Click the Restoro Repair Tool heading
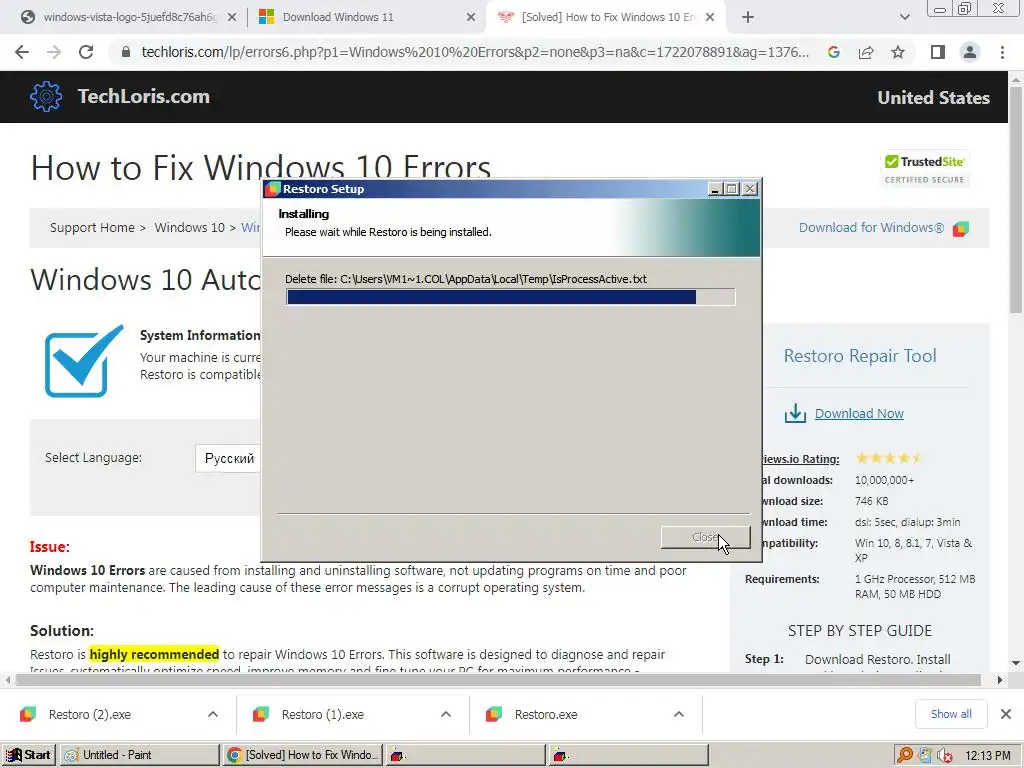Screen dimensions: 1024x768 pos(860,356)
